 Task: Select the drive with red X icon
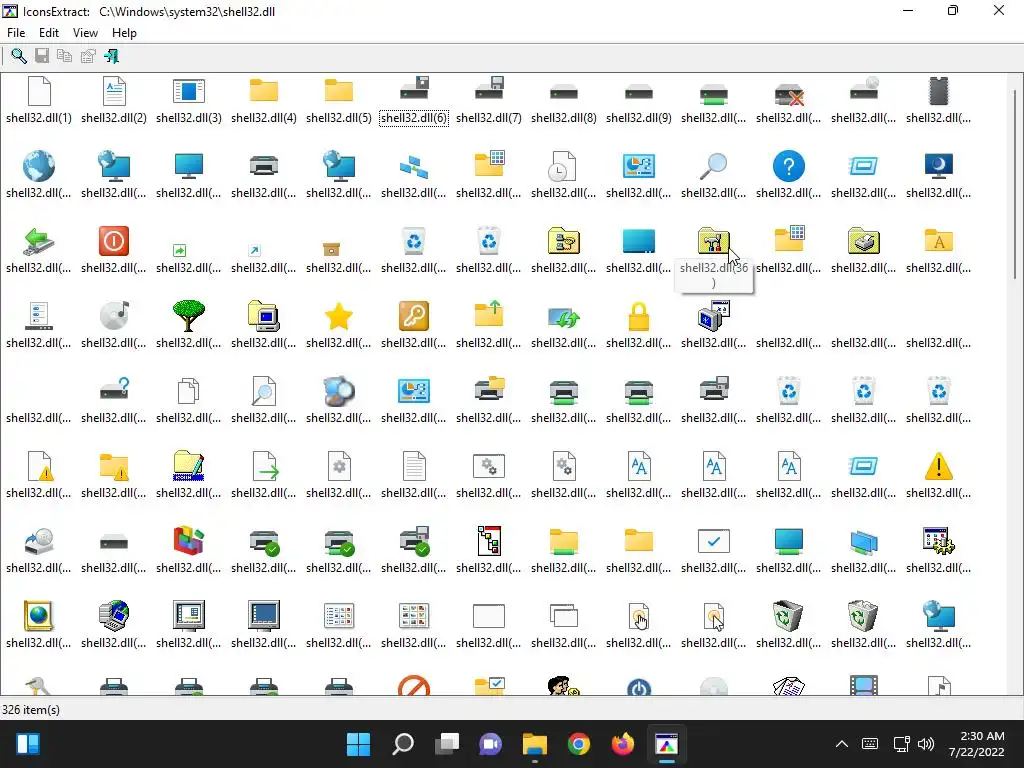pyautogui.click(x=789, y=95)
